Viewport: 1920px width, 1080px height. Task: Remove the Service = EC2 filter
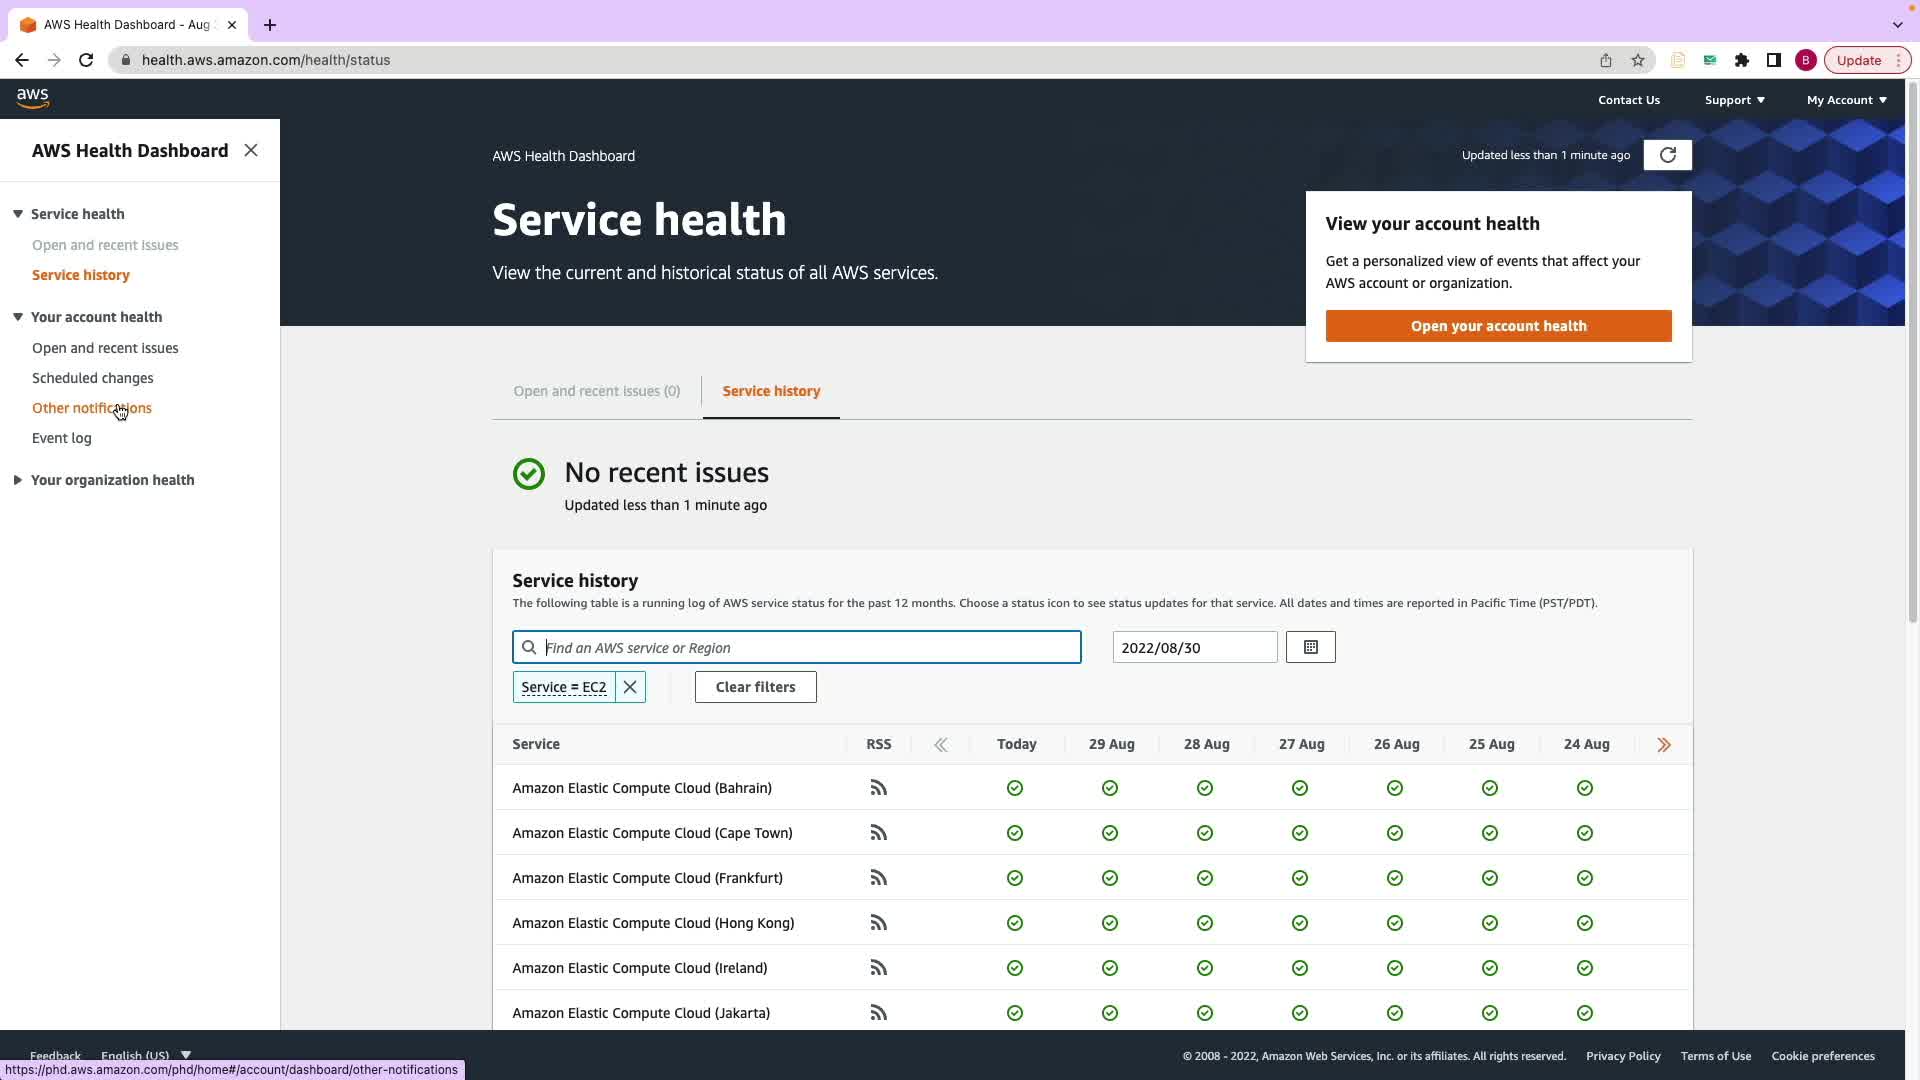pos(630,687)
